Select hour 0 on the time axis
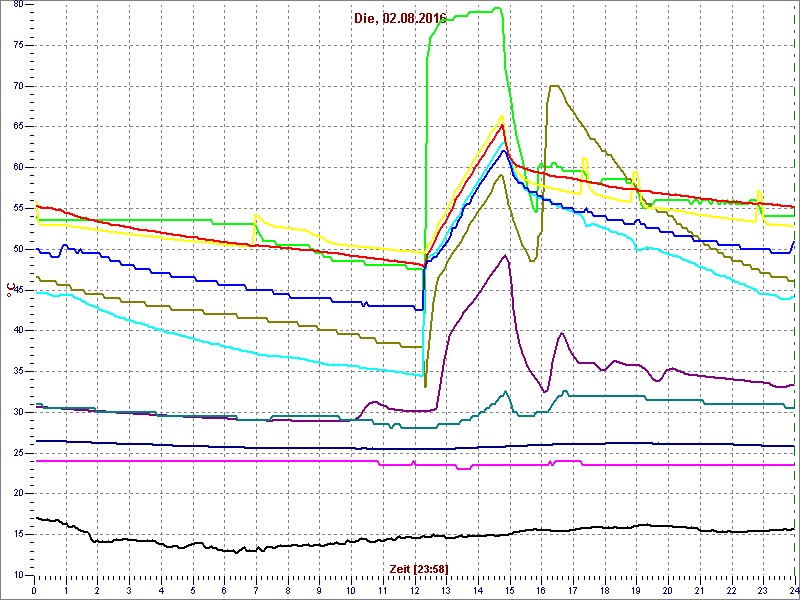 point(34,590)
